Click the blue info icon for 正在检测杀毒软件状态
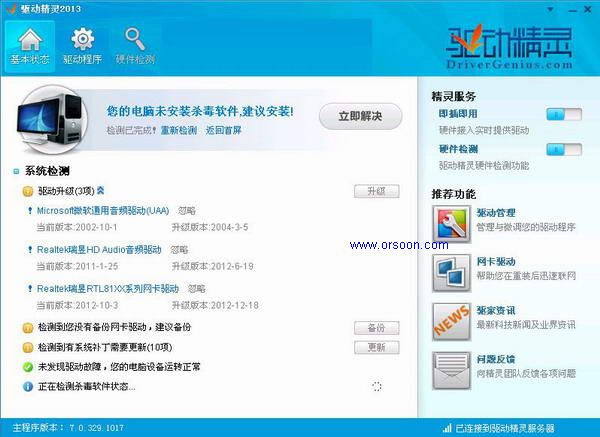This screenshot has width=600, height=437. [28, 387]
